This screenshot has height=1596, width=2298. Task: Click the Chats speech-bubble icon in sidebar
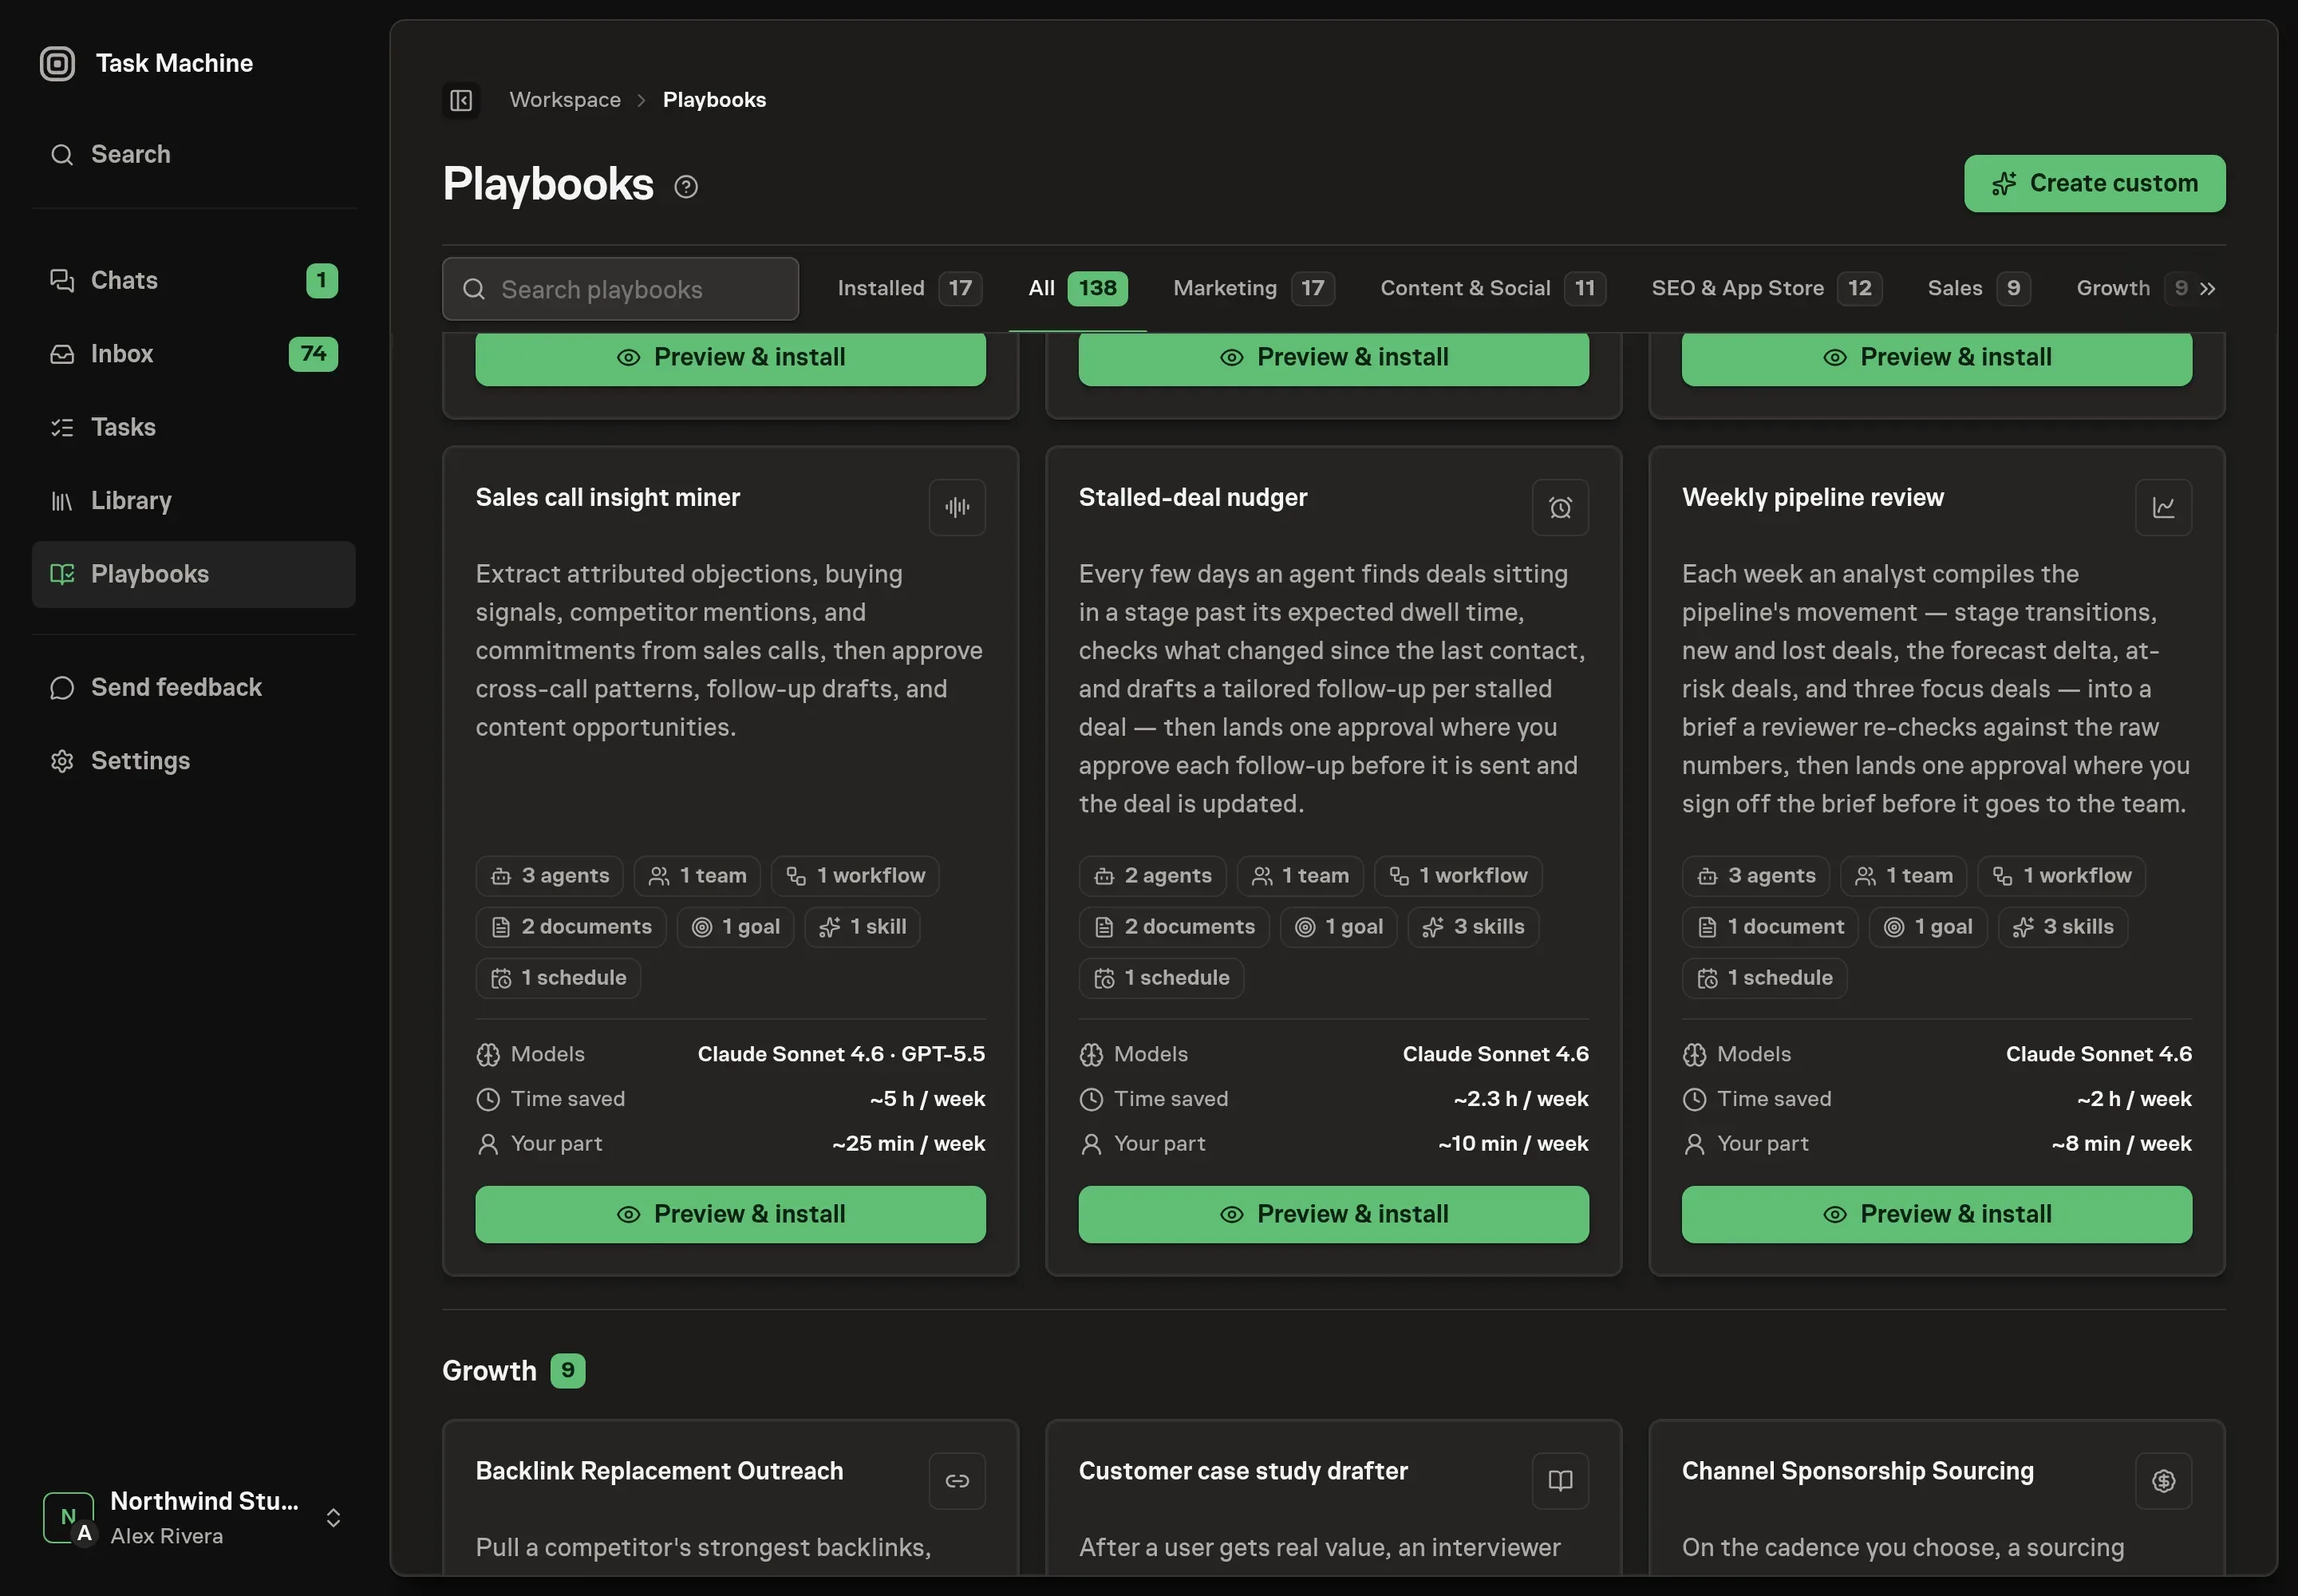coord(62,281)
